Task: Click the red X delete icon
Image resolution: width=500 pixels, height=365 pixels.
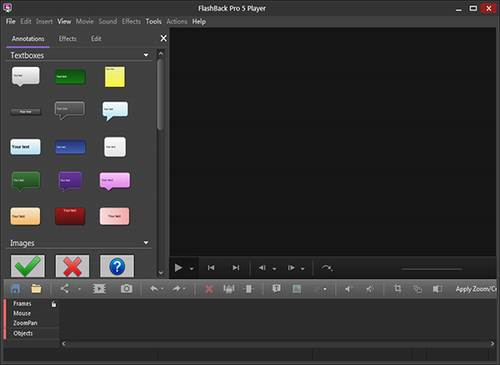Action: click(209, 289)
